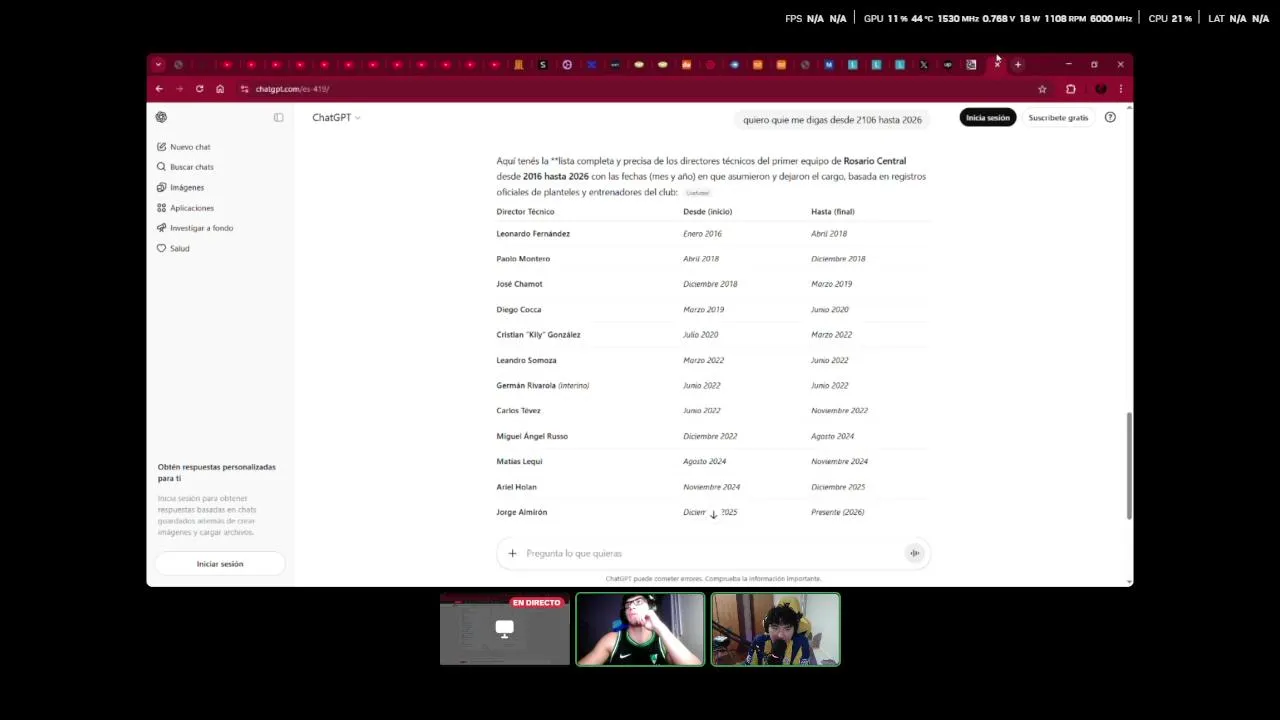Image resolution: width=1280 pixels, height=720 pixels.
Task: Click the 'Ariel Holan' table cell
Action: [516, 487]
